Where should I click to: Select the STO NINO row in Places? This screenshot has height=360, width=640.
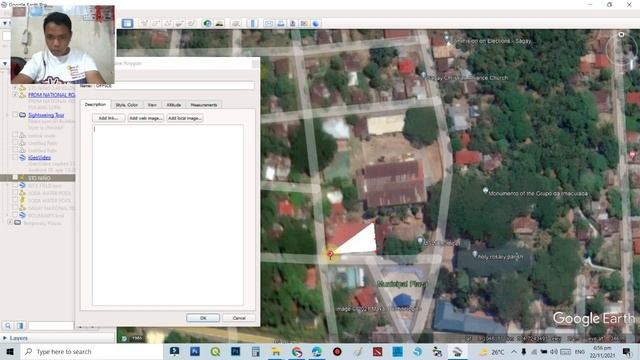pyautogui.click(x=38, y=178)
